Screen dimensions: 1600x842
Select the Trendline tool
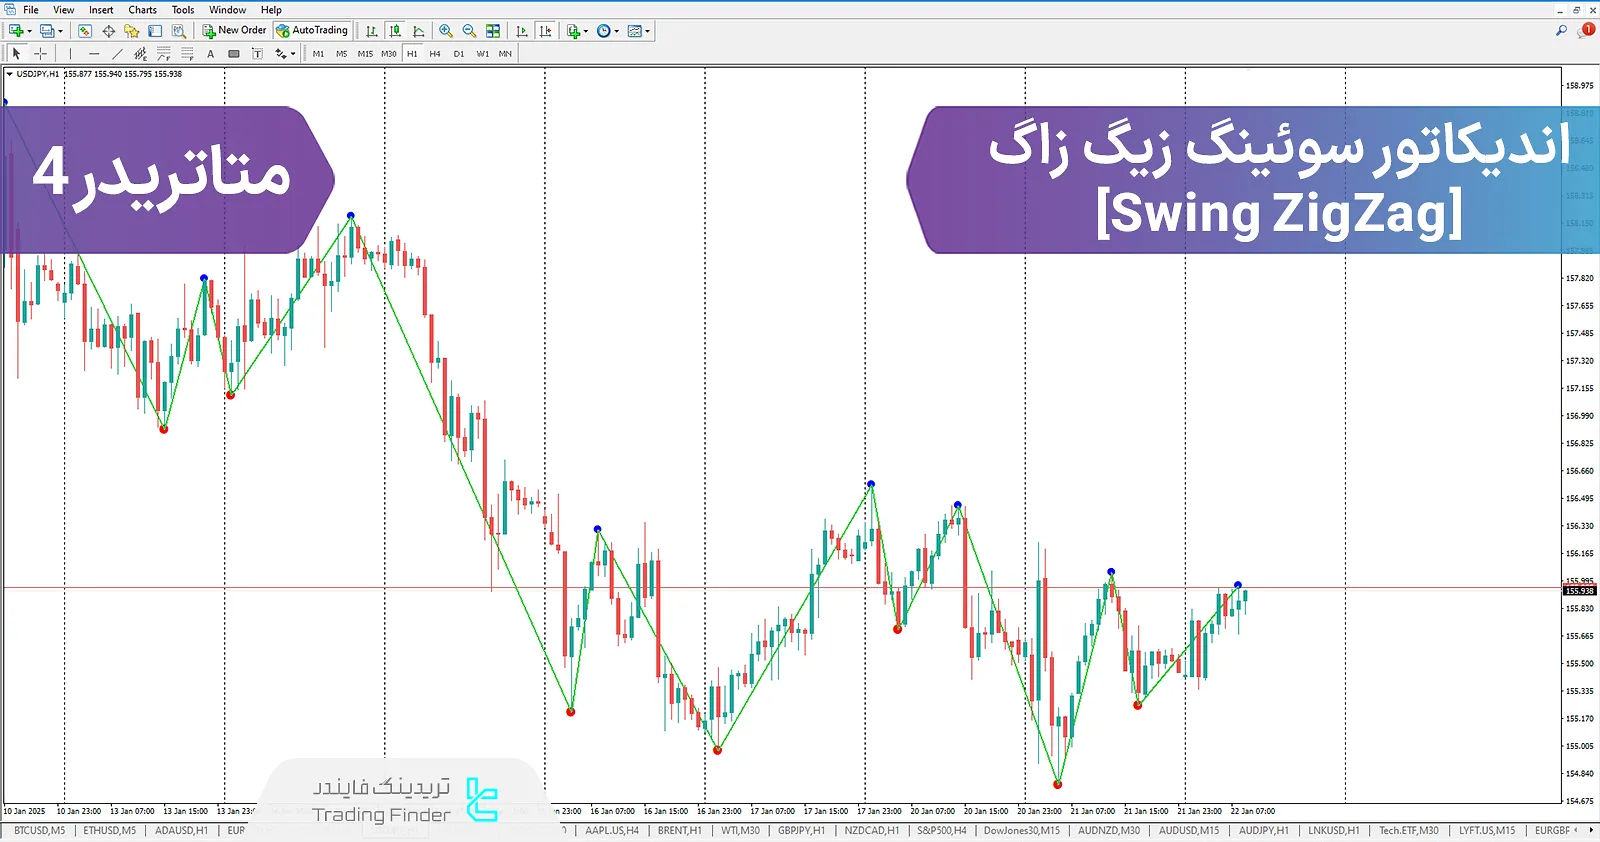pos(117,53)
